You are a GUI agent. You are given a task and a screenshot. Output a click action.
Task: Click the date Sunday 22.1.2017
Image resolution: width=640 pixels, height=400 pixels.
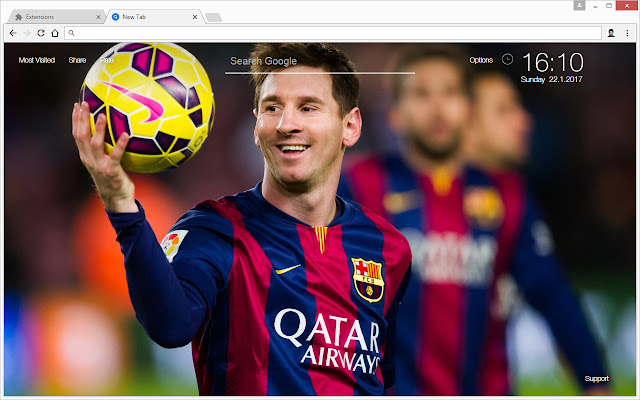click(551, 79)
